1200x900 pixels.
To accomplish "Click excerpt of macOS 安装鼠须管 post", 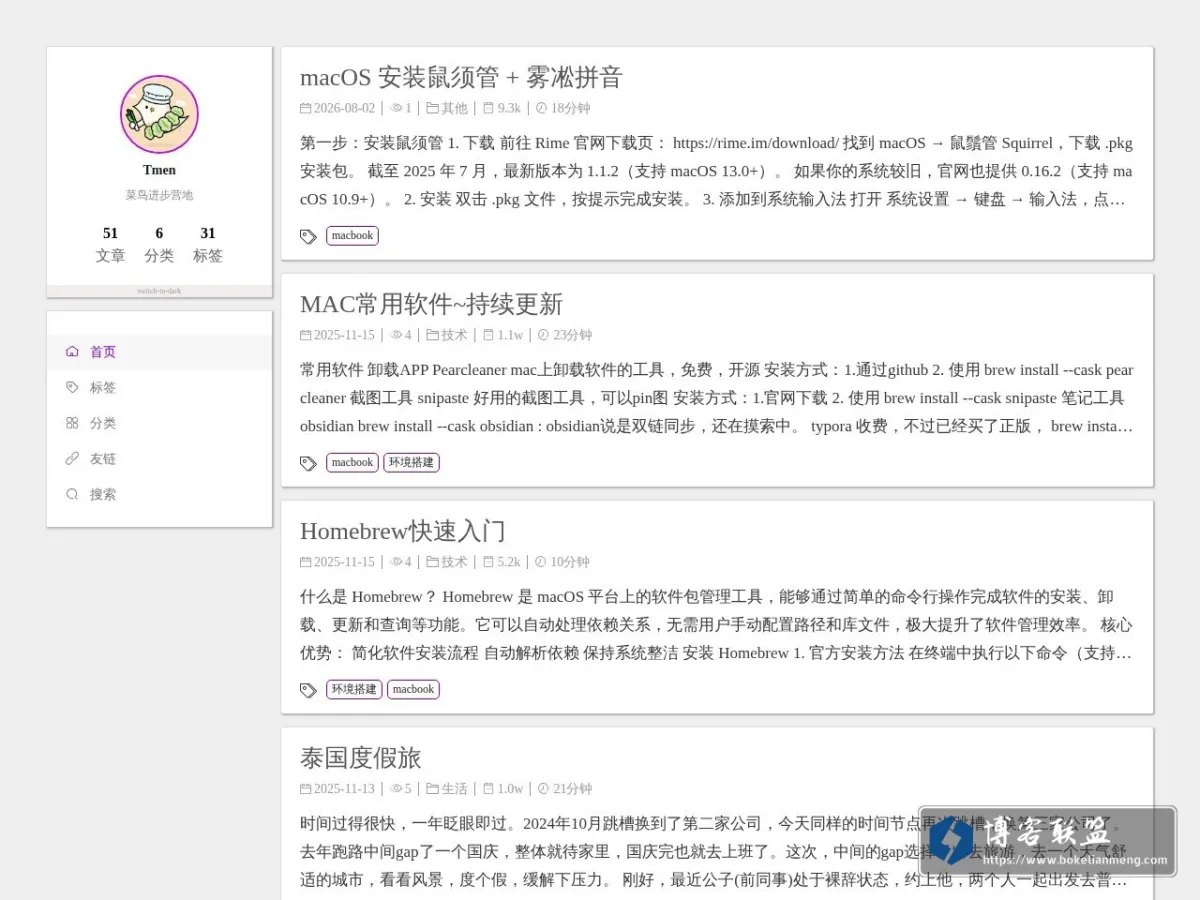I will pos(717,171).
